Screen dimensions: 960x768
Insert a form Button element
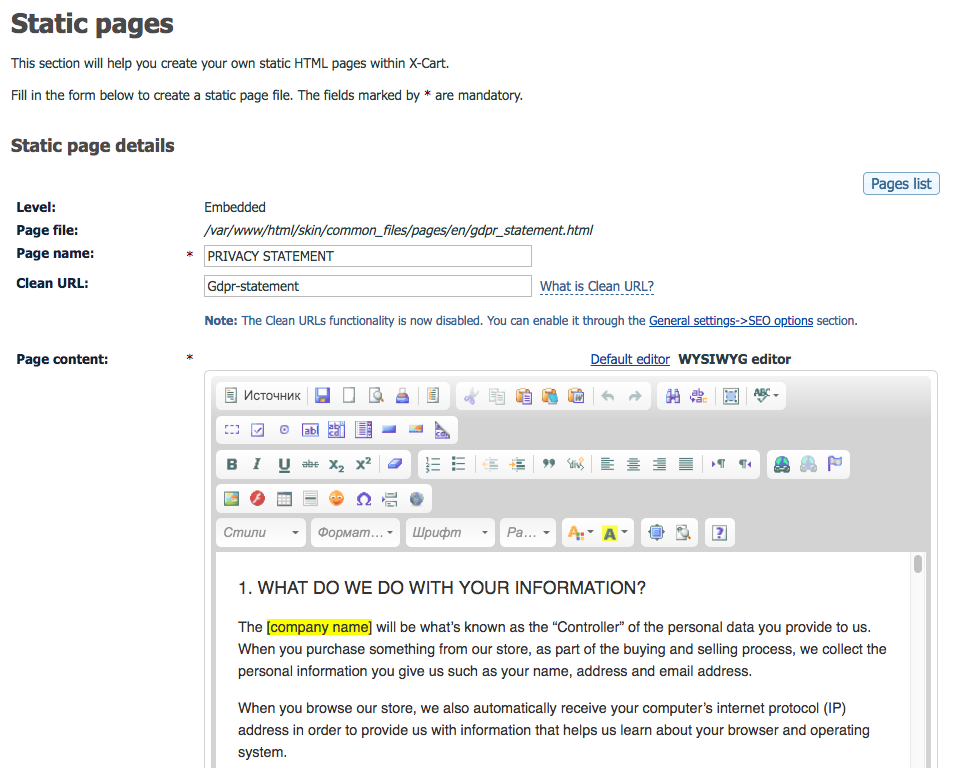pos(389,430)
